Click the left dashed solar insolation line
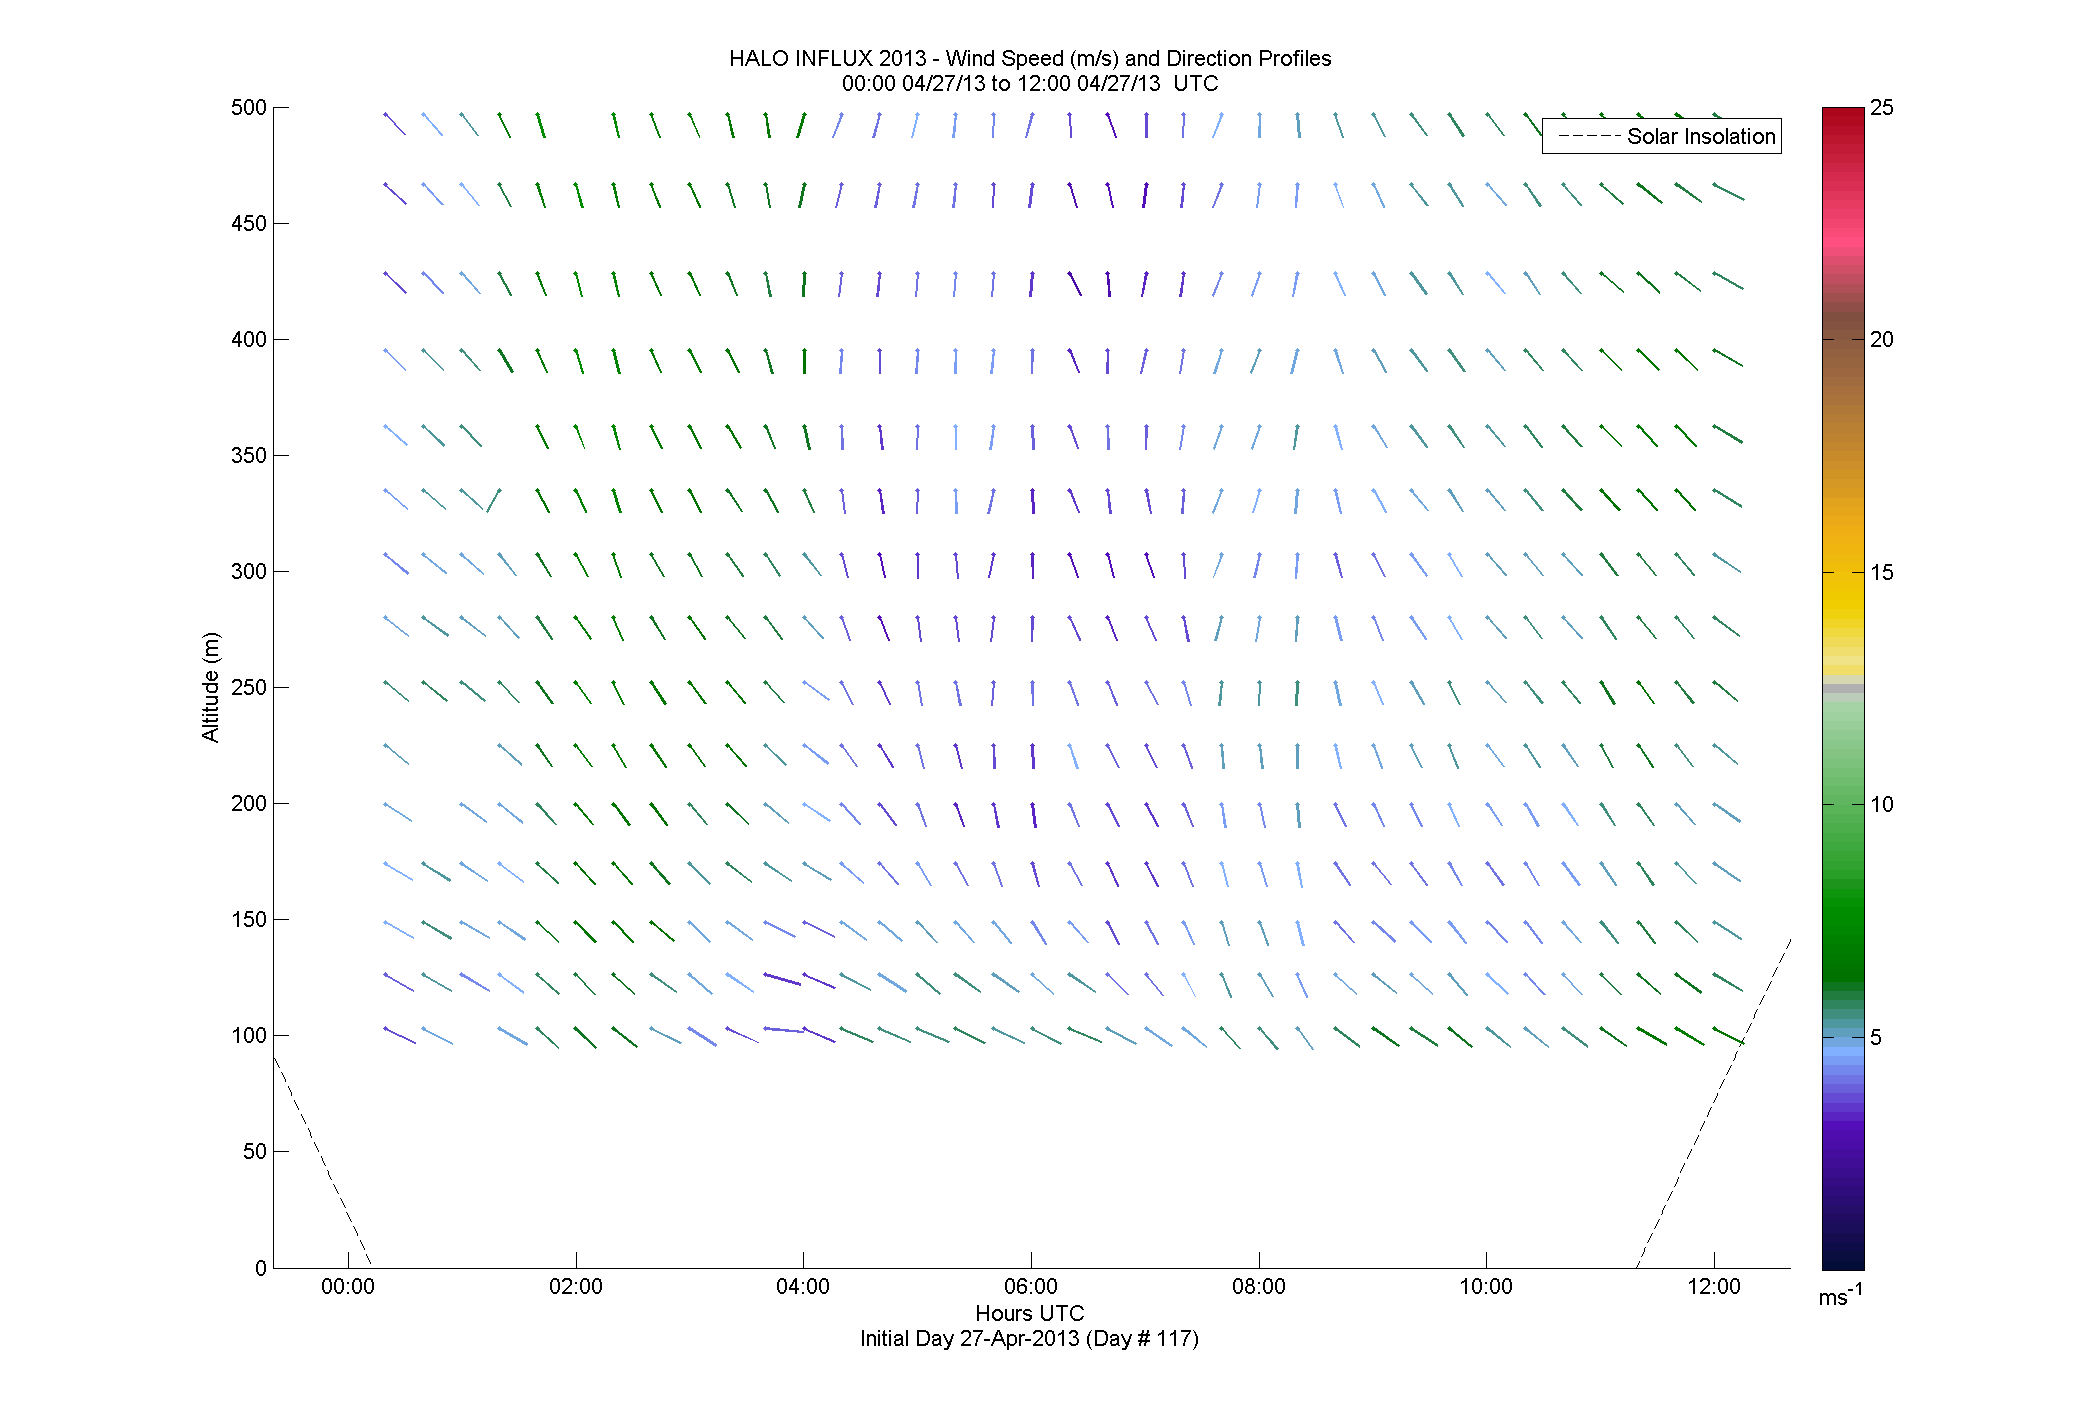The height and width of the screenshot is (1425, 2098). point(322,1161)
